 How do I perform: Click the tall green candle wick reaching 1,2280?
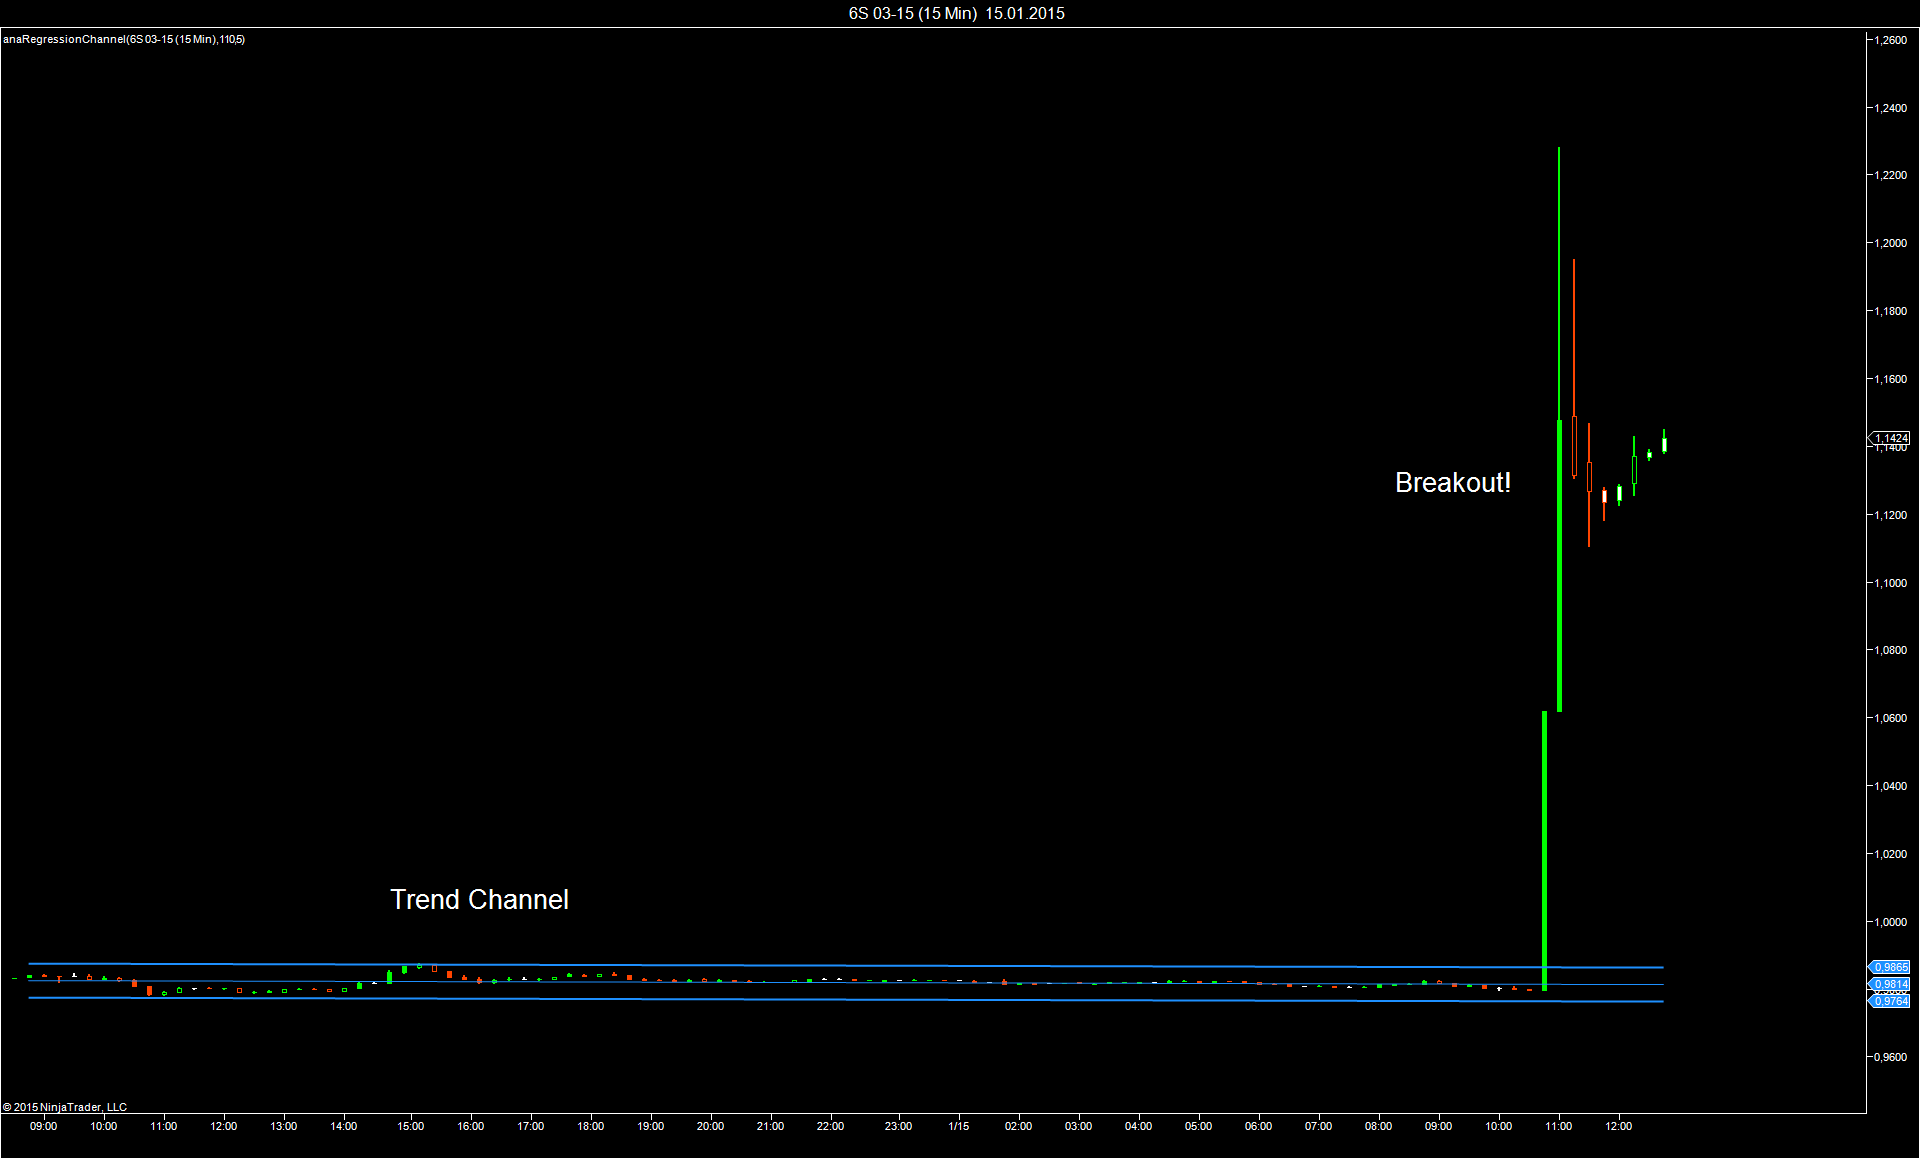pyautogui.click(x=1559, y=284)
